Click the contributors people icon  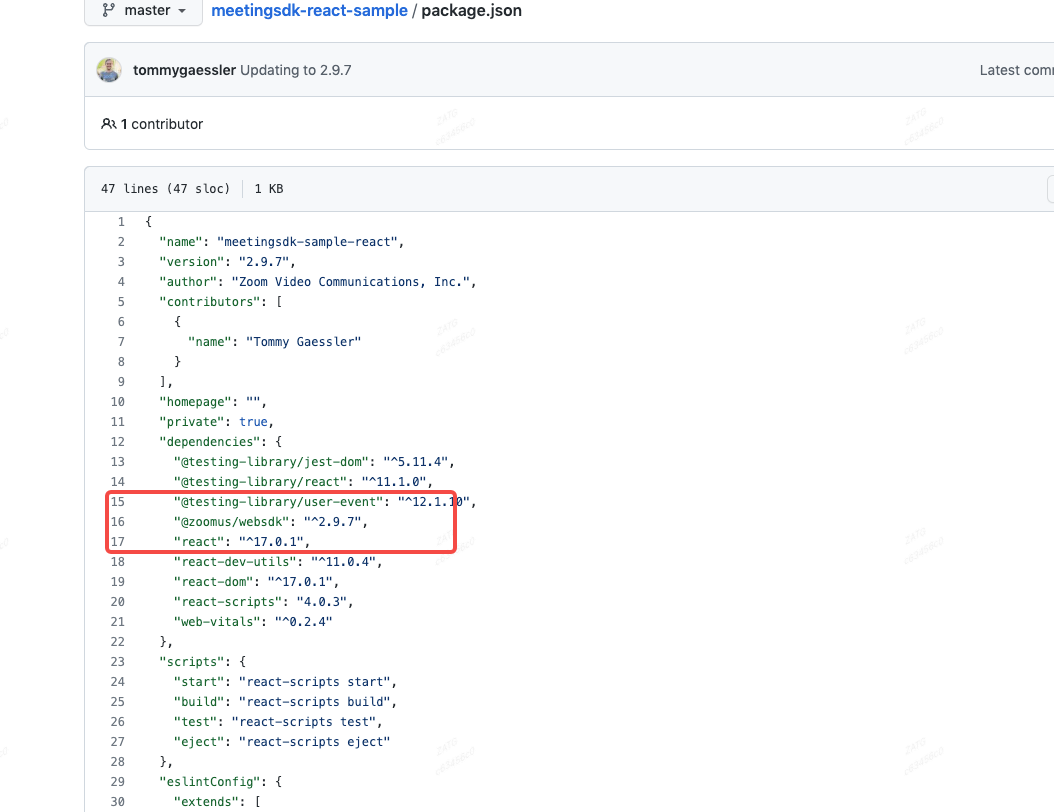click(108, 124)
